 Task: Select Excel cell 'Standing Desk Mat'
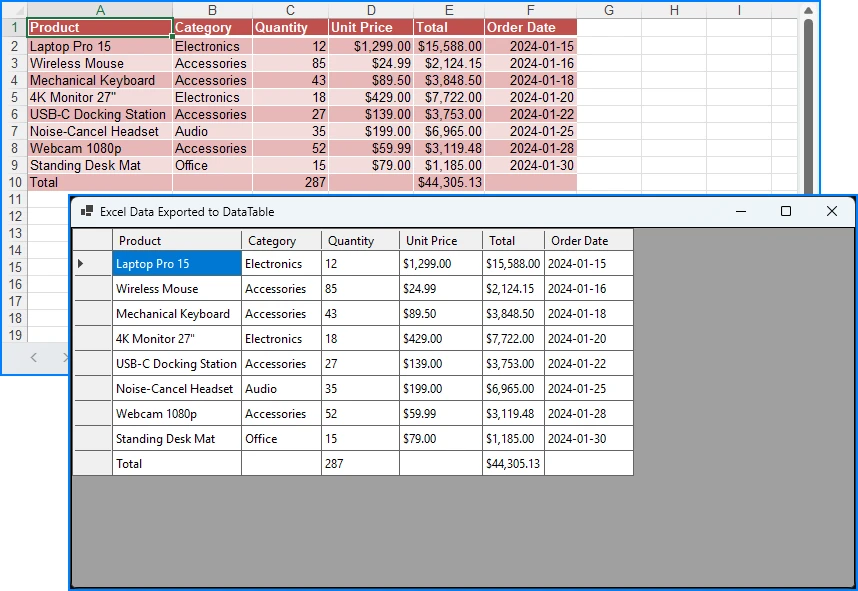point(100,165)
